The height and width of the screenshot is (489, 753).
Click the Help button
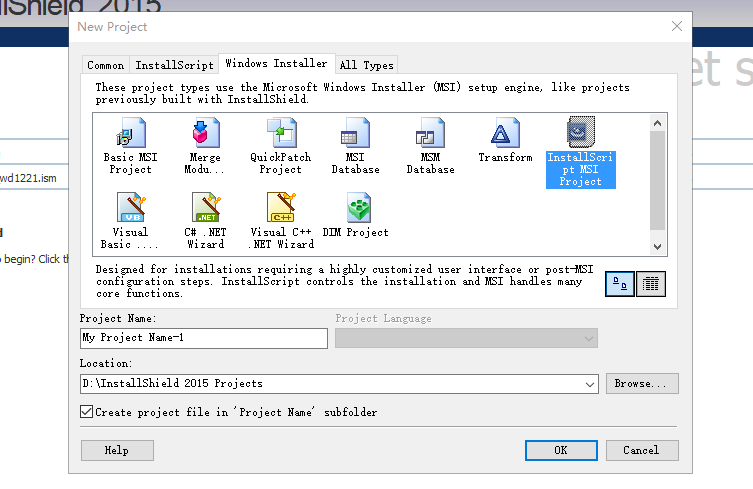click(x=117, y=451)
